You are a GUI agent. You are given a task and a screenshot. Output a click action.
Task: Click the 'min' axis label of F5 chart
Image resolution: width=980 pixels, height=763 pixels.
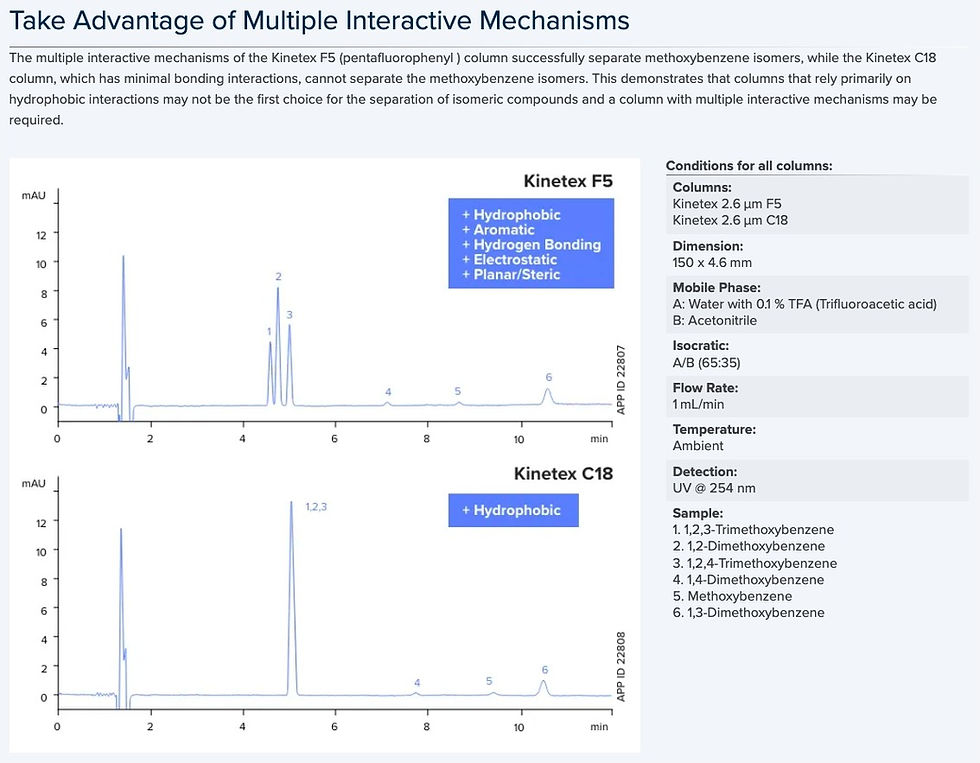599,439
